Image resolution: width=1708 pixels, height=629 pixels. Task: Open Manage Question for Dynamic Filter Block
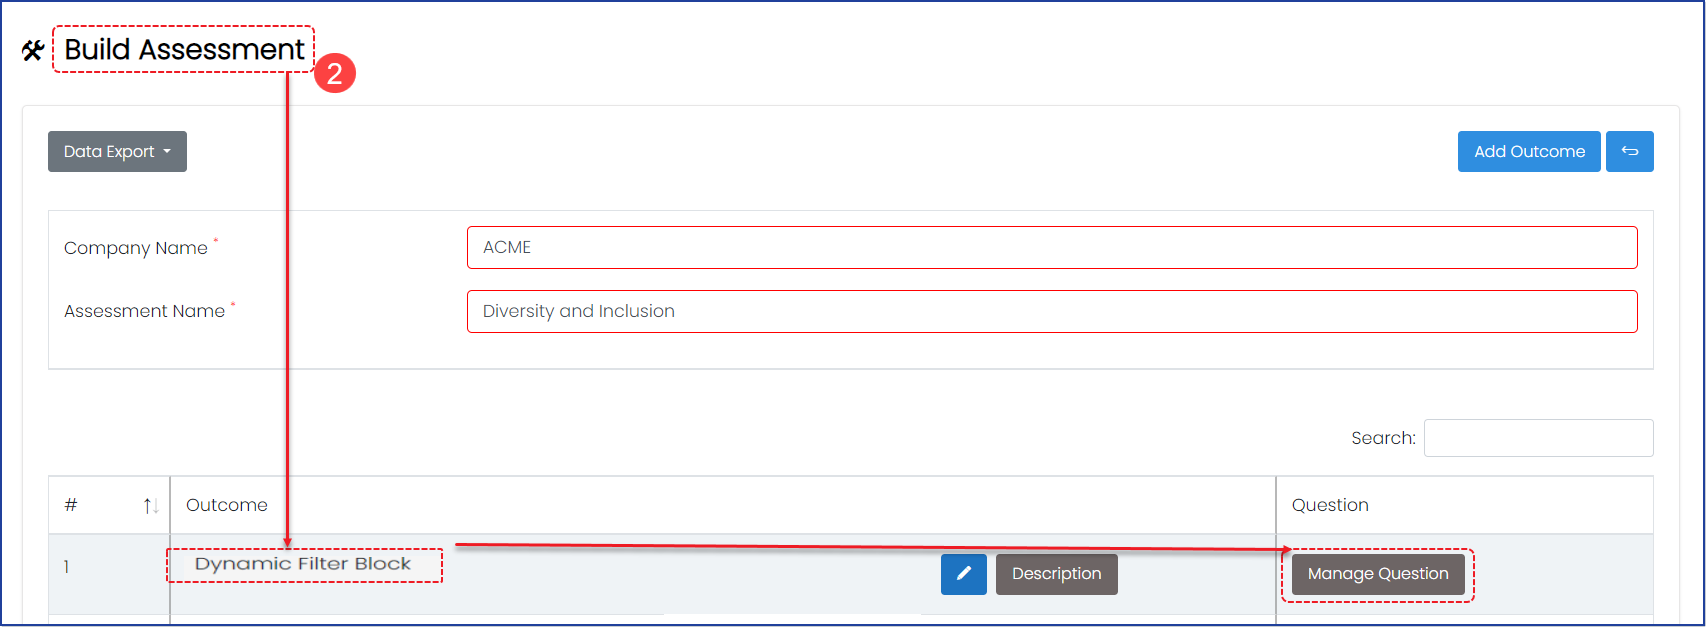(x=1377, y=574)
